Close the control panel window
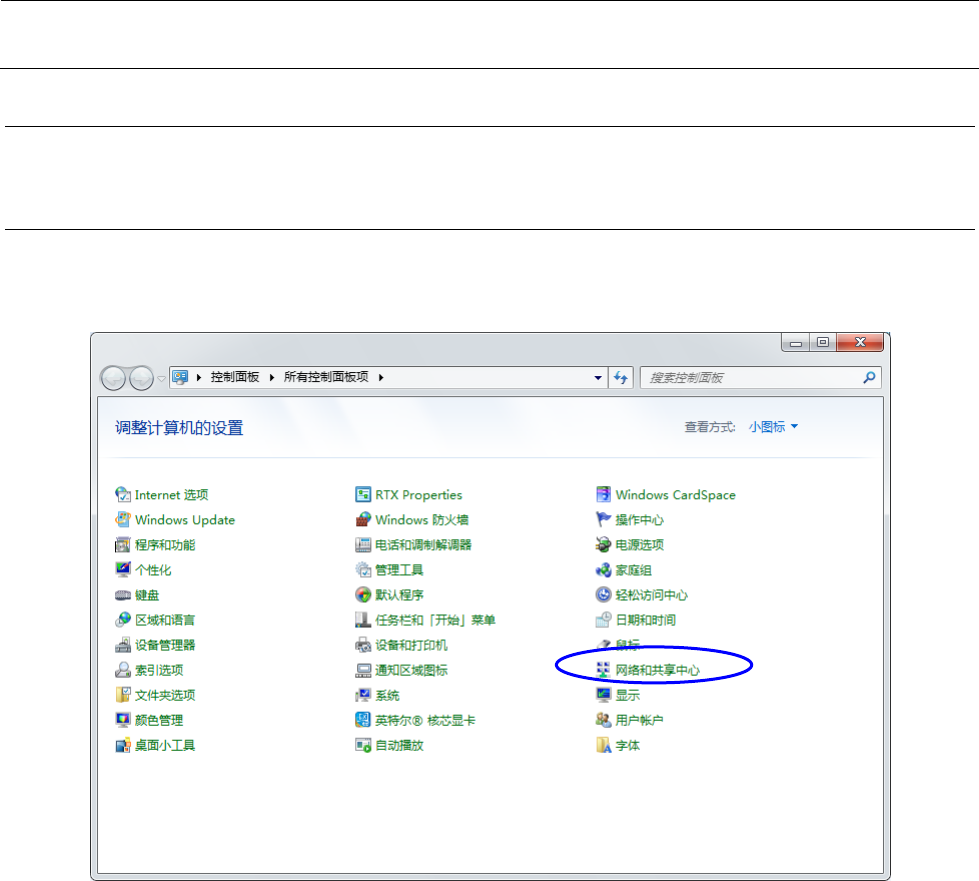The image size is (979, 881). pyautogui.click(x=860, y=342)
